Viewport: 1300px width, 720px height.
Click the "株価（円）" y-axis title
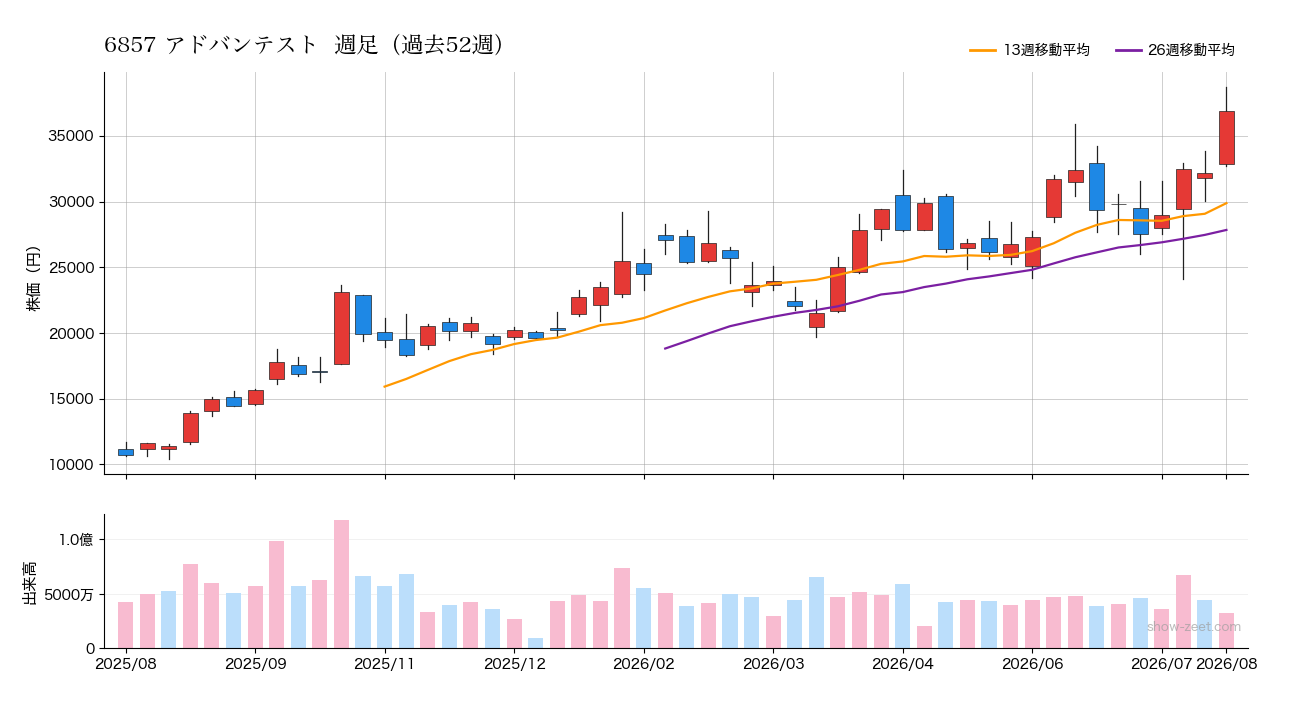34,272
